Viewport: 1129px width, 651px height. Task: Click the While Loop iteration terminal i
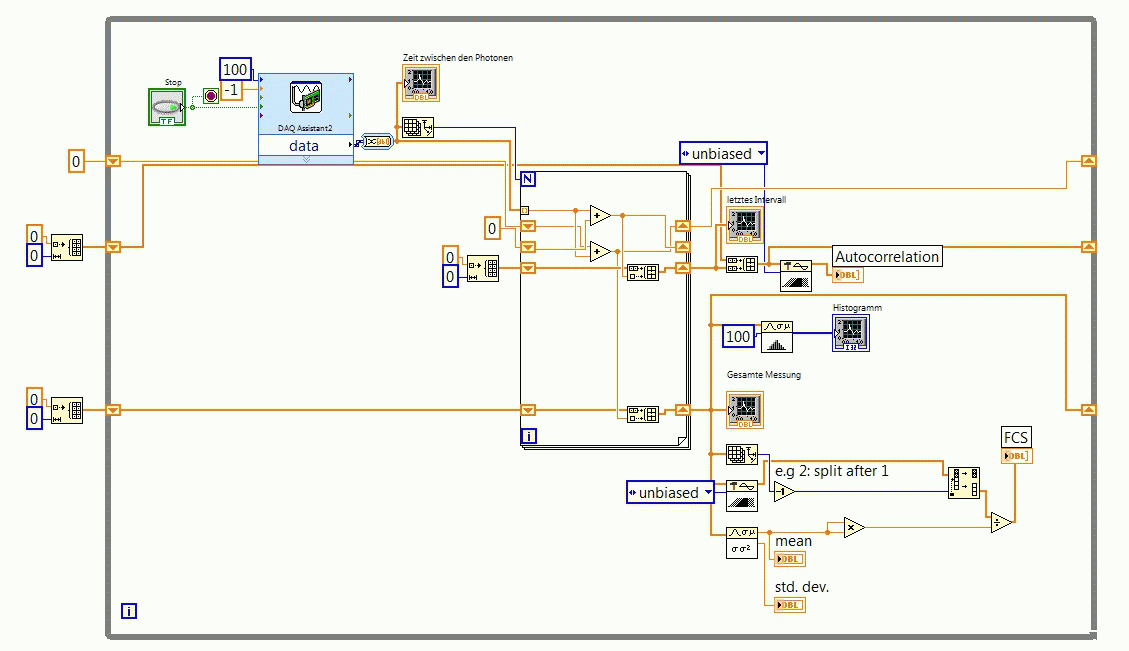coord(129,611)
